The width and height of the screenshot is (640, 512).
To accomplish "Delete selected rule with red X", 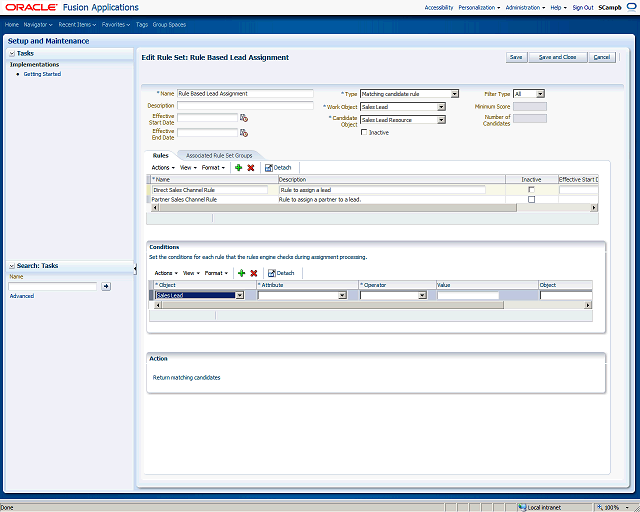I will click(x=251, y=168).
